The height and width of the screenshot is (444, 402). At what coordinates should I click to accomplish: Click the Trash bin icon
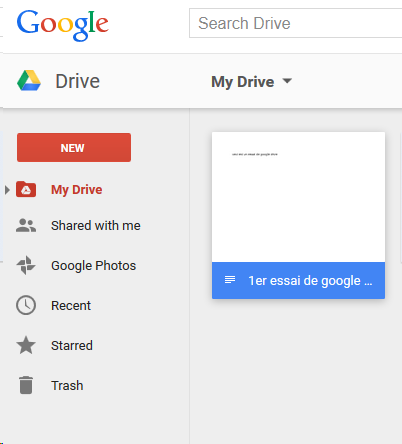click(x=26, y=385)
